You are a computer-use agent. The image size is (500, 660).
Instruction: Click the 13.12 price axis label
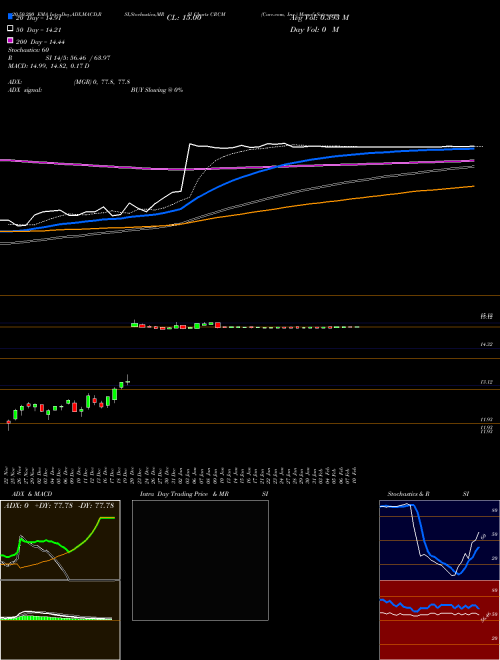[486, 382]
